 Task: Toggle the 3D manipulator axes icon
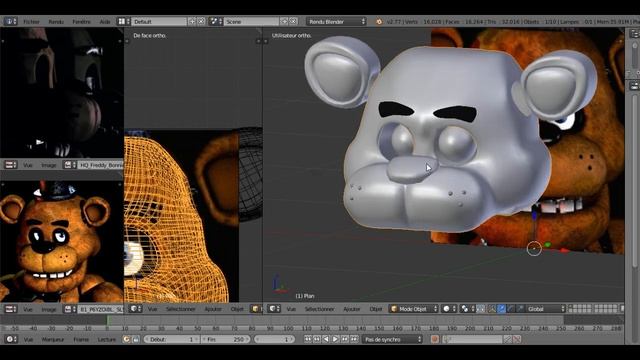click(x=492, y=309)
